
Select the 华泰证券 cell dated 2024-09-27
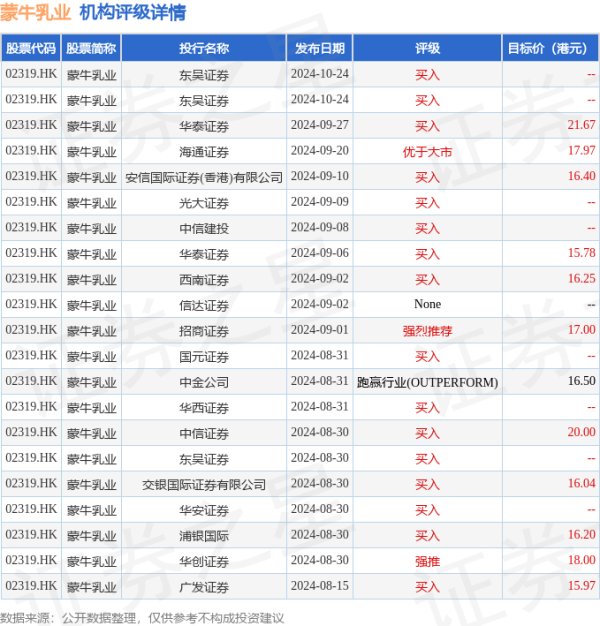[204, 126]
